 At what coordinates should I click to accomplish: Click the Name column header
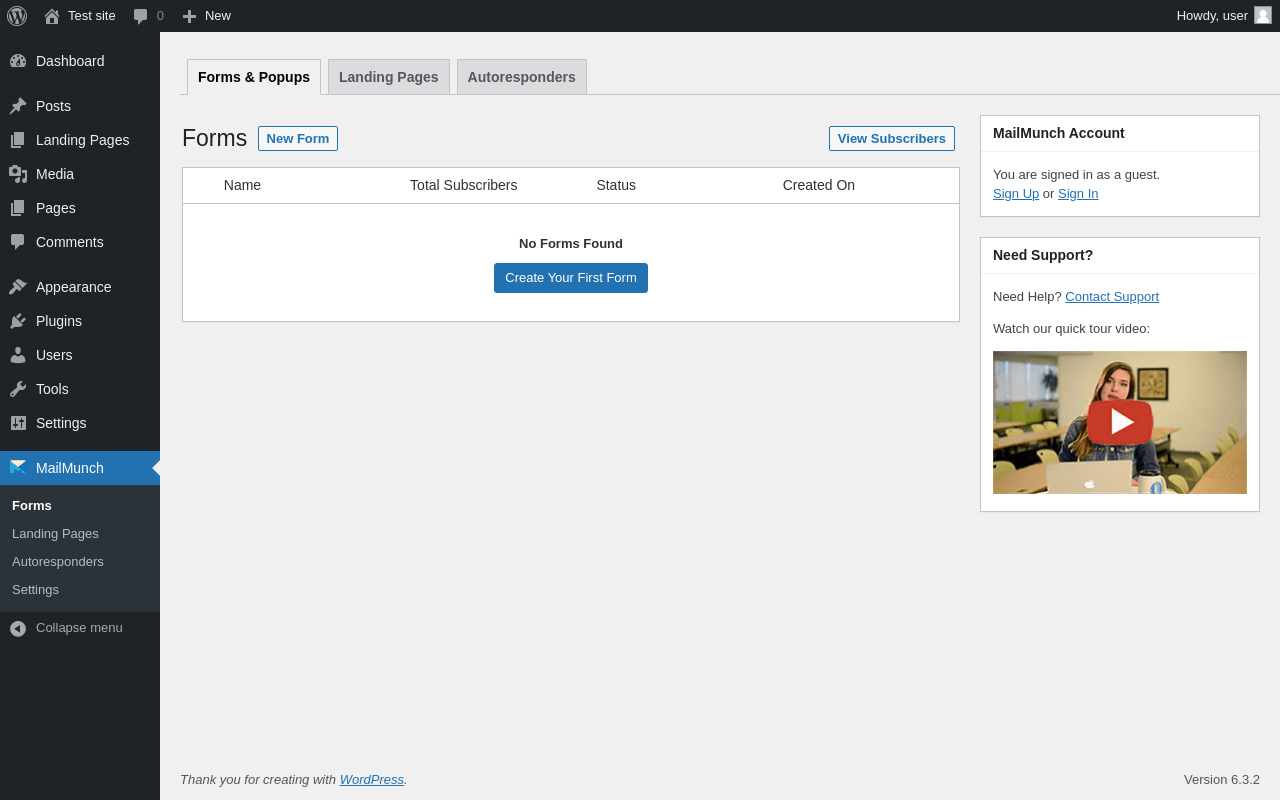pyautogui.click(x=242, y=185)
